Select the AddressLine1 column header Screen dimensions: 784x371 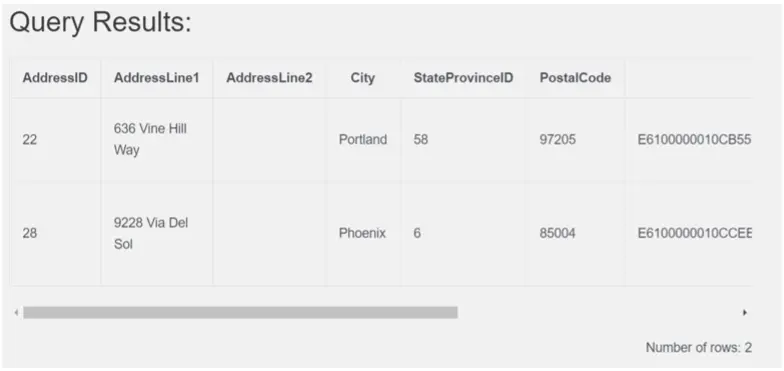coord(156,78)
